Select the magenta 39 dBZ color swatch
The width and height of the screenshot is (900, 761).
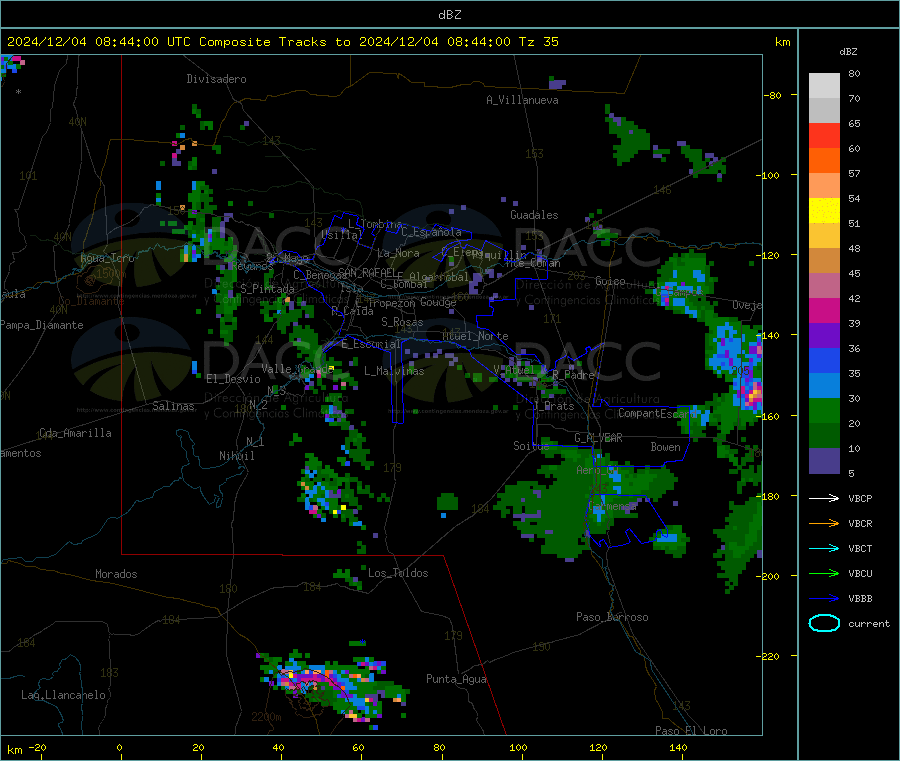(x=824, y=310)
